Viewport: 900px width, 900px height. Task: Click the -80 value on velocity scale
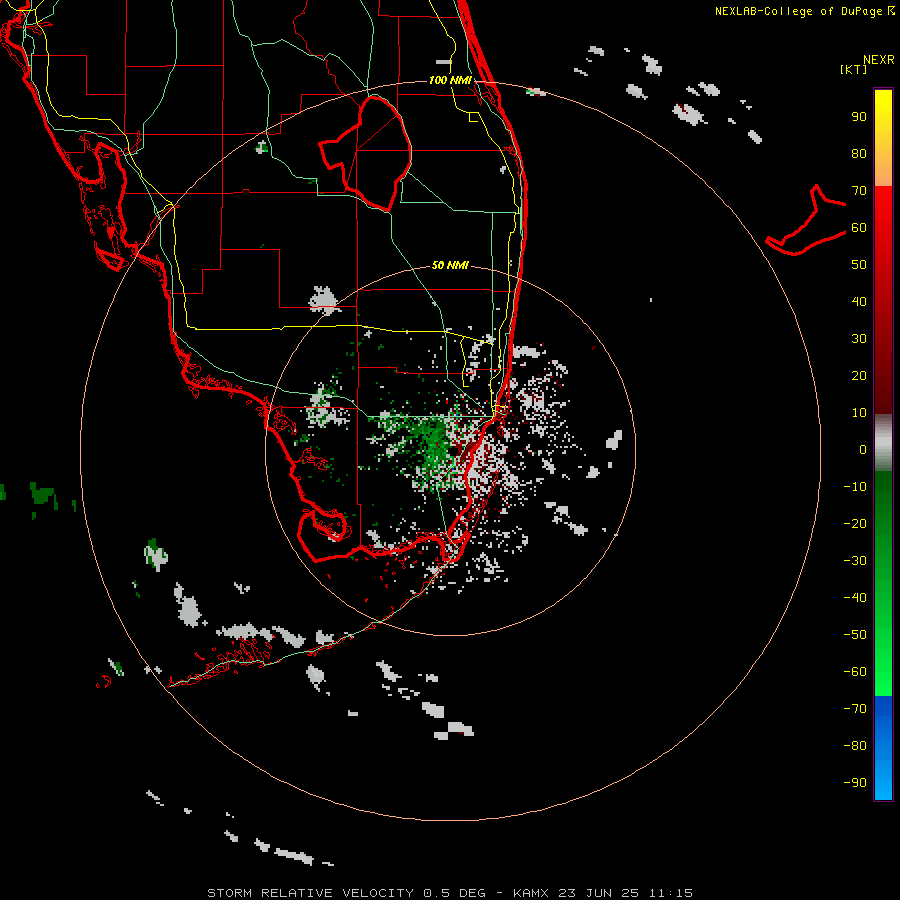coord(855,746)
